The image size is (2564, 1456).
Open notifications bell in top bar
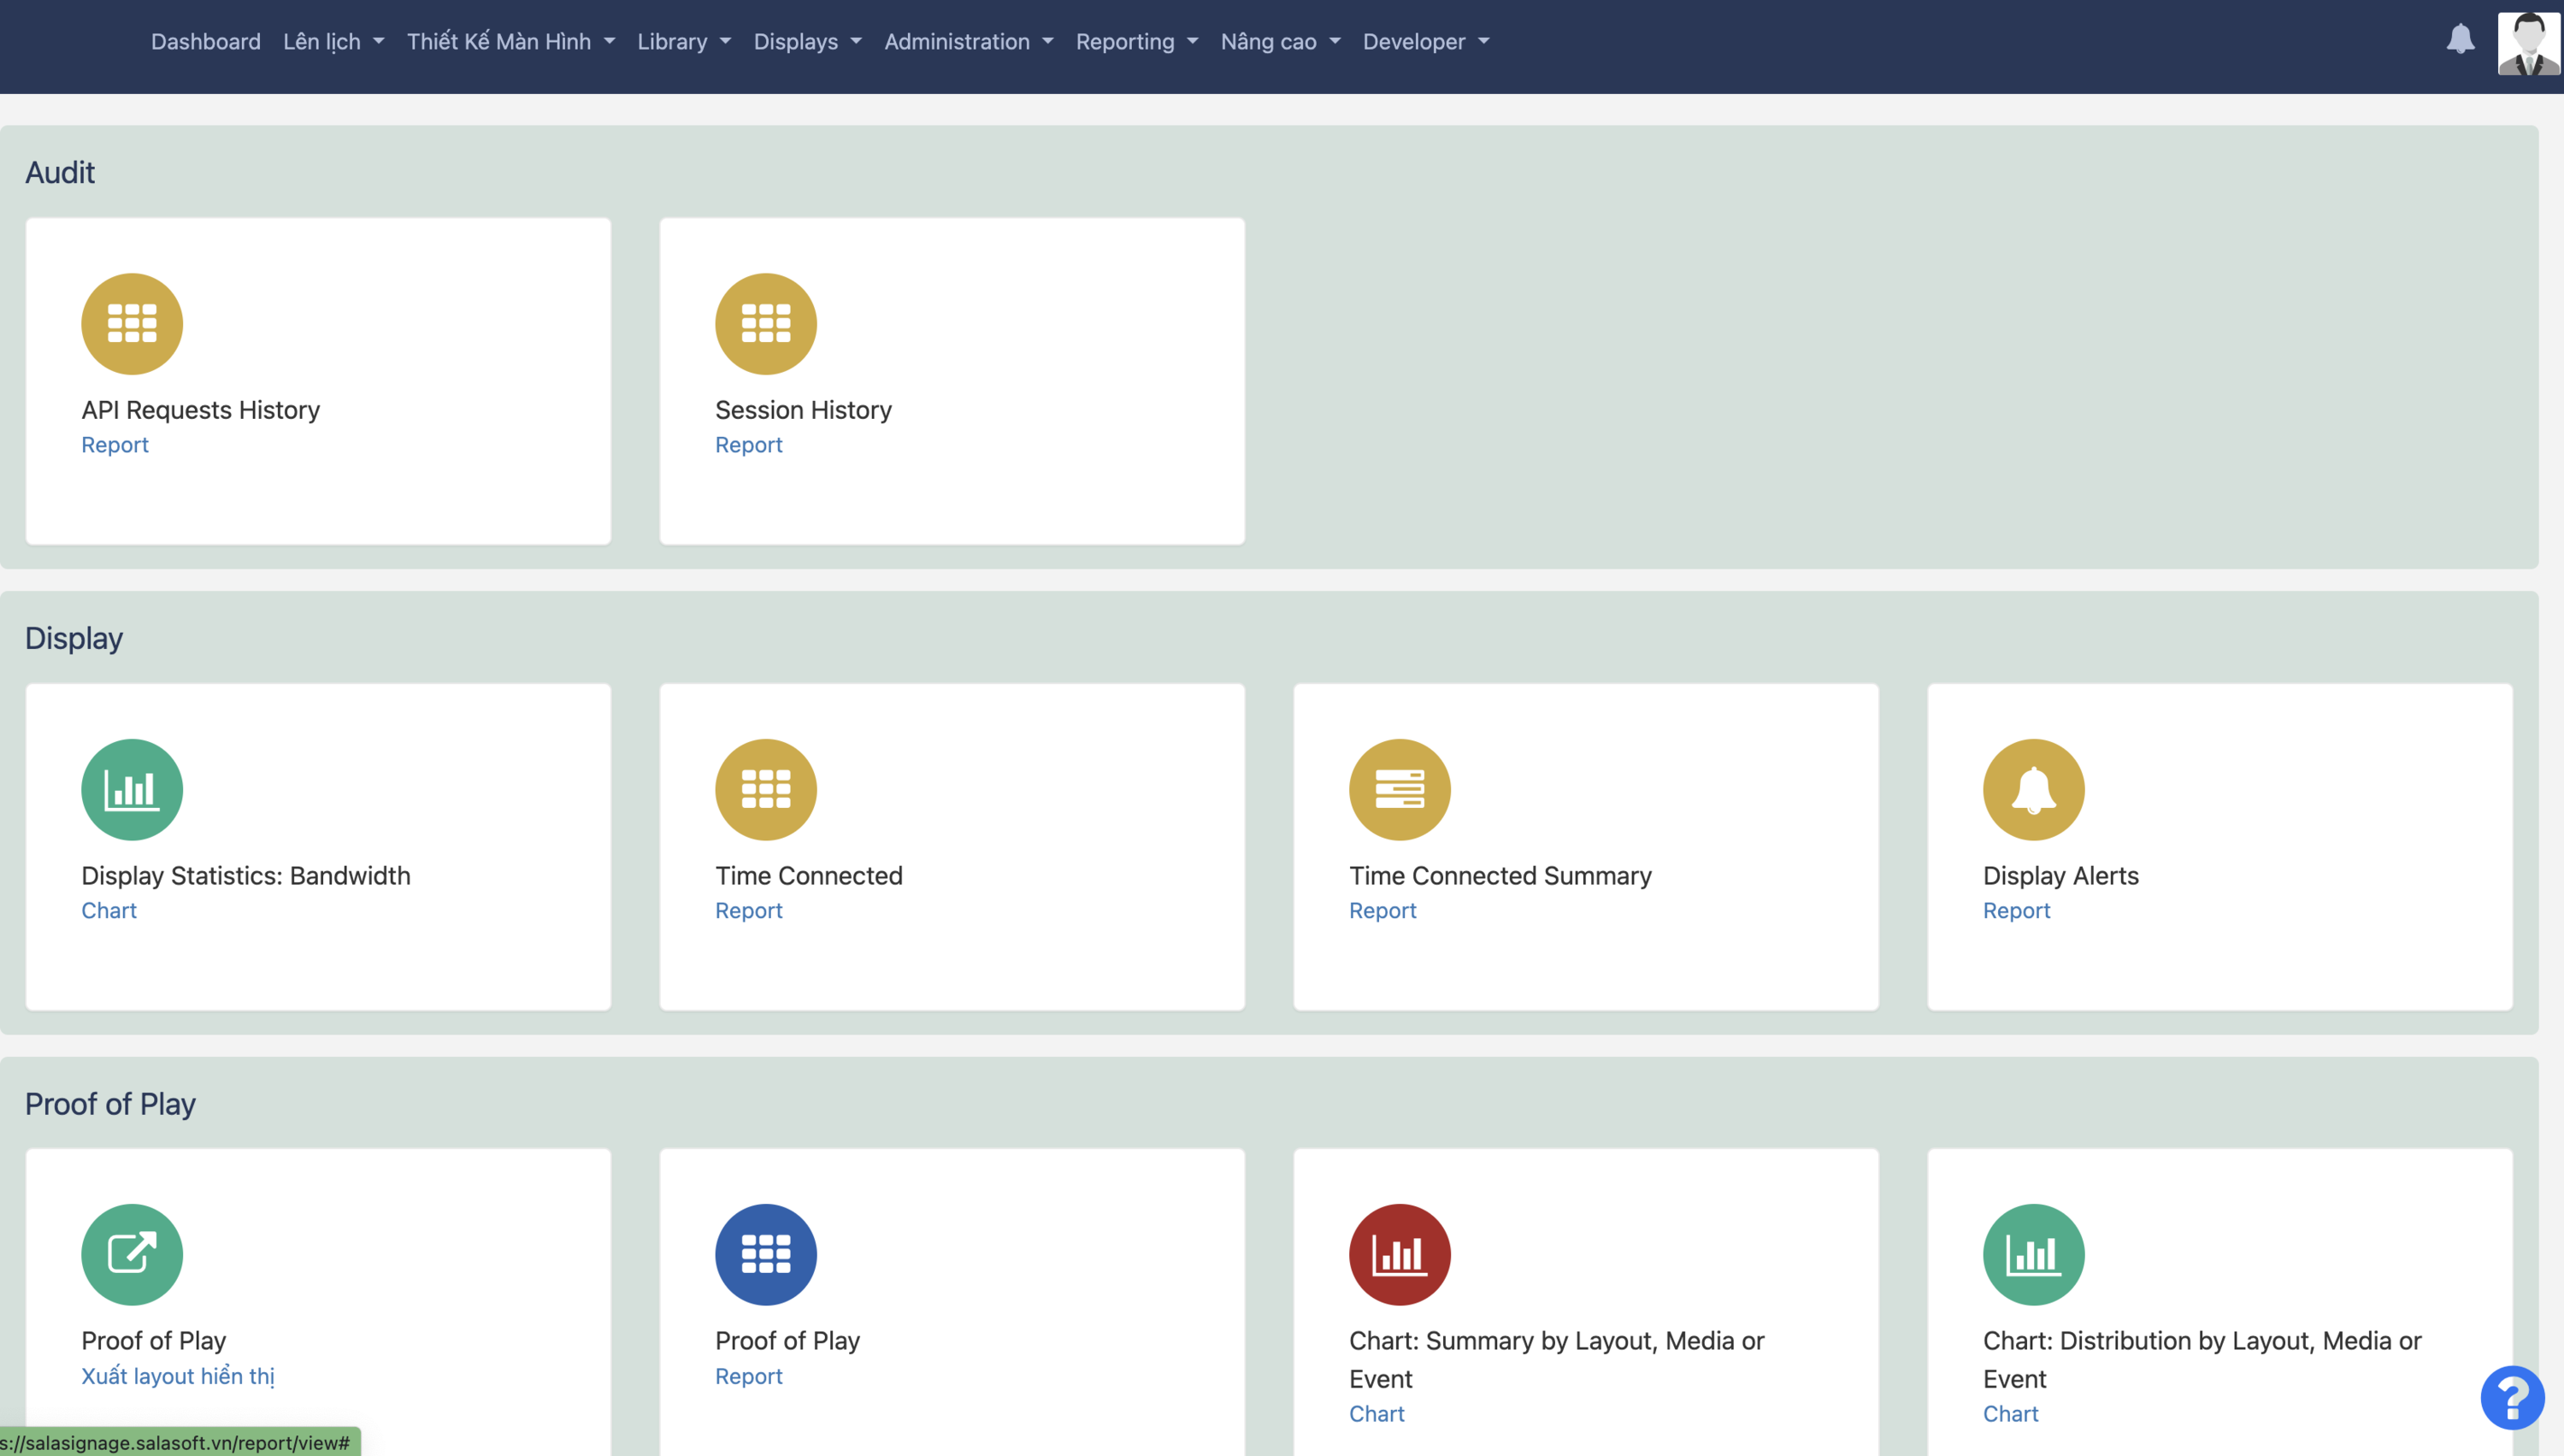pos(2460,40)
